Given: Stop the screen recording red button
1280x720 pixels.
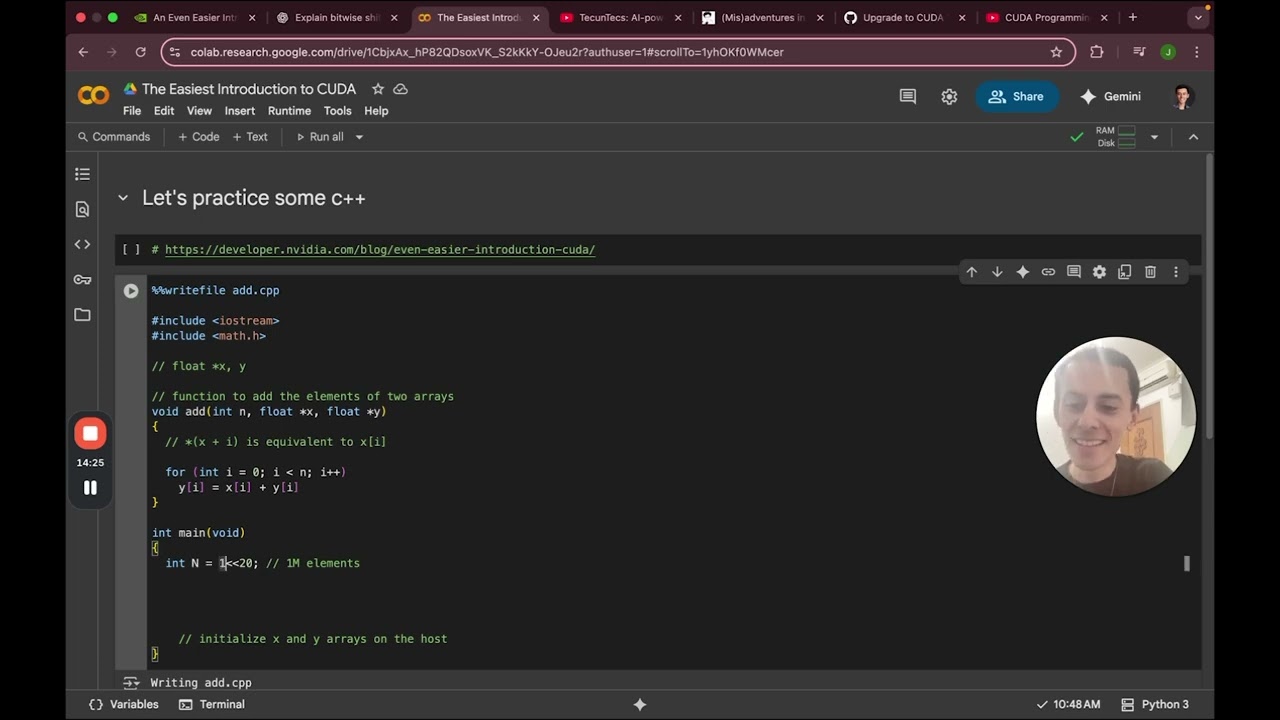Looking at the screenshot, I should [x=90, y=433].
